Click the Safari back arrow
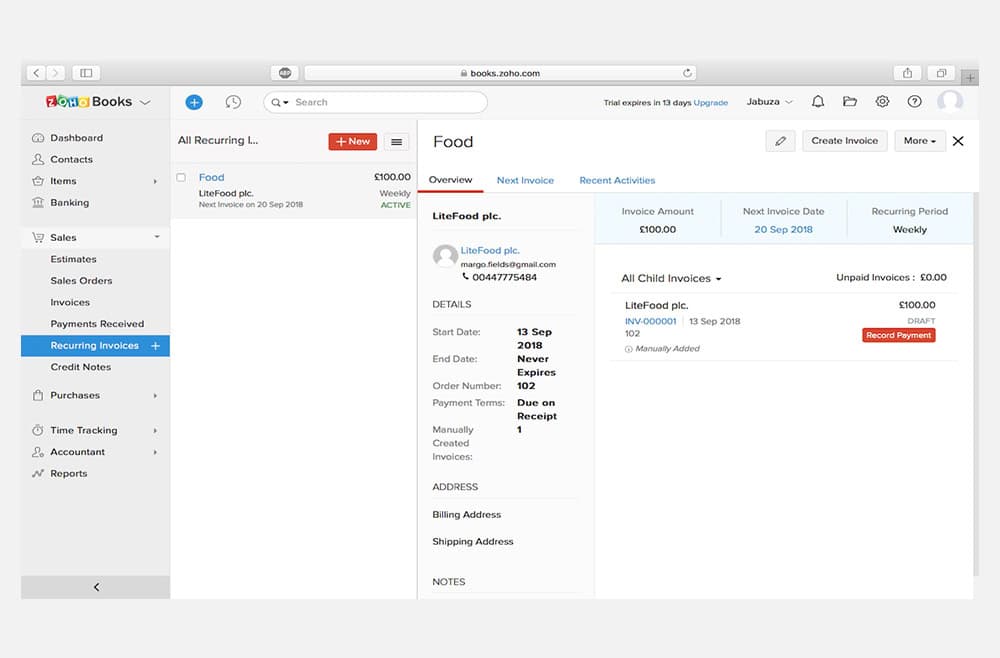Image resolution: width=1000 pixels, height=658 pixels. [x=36, y=73]
